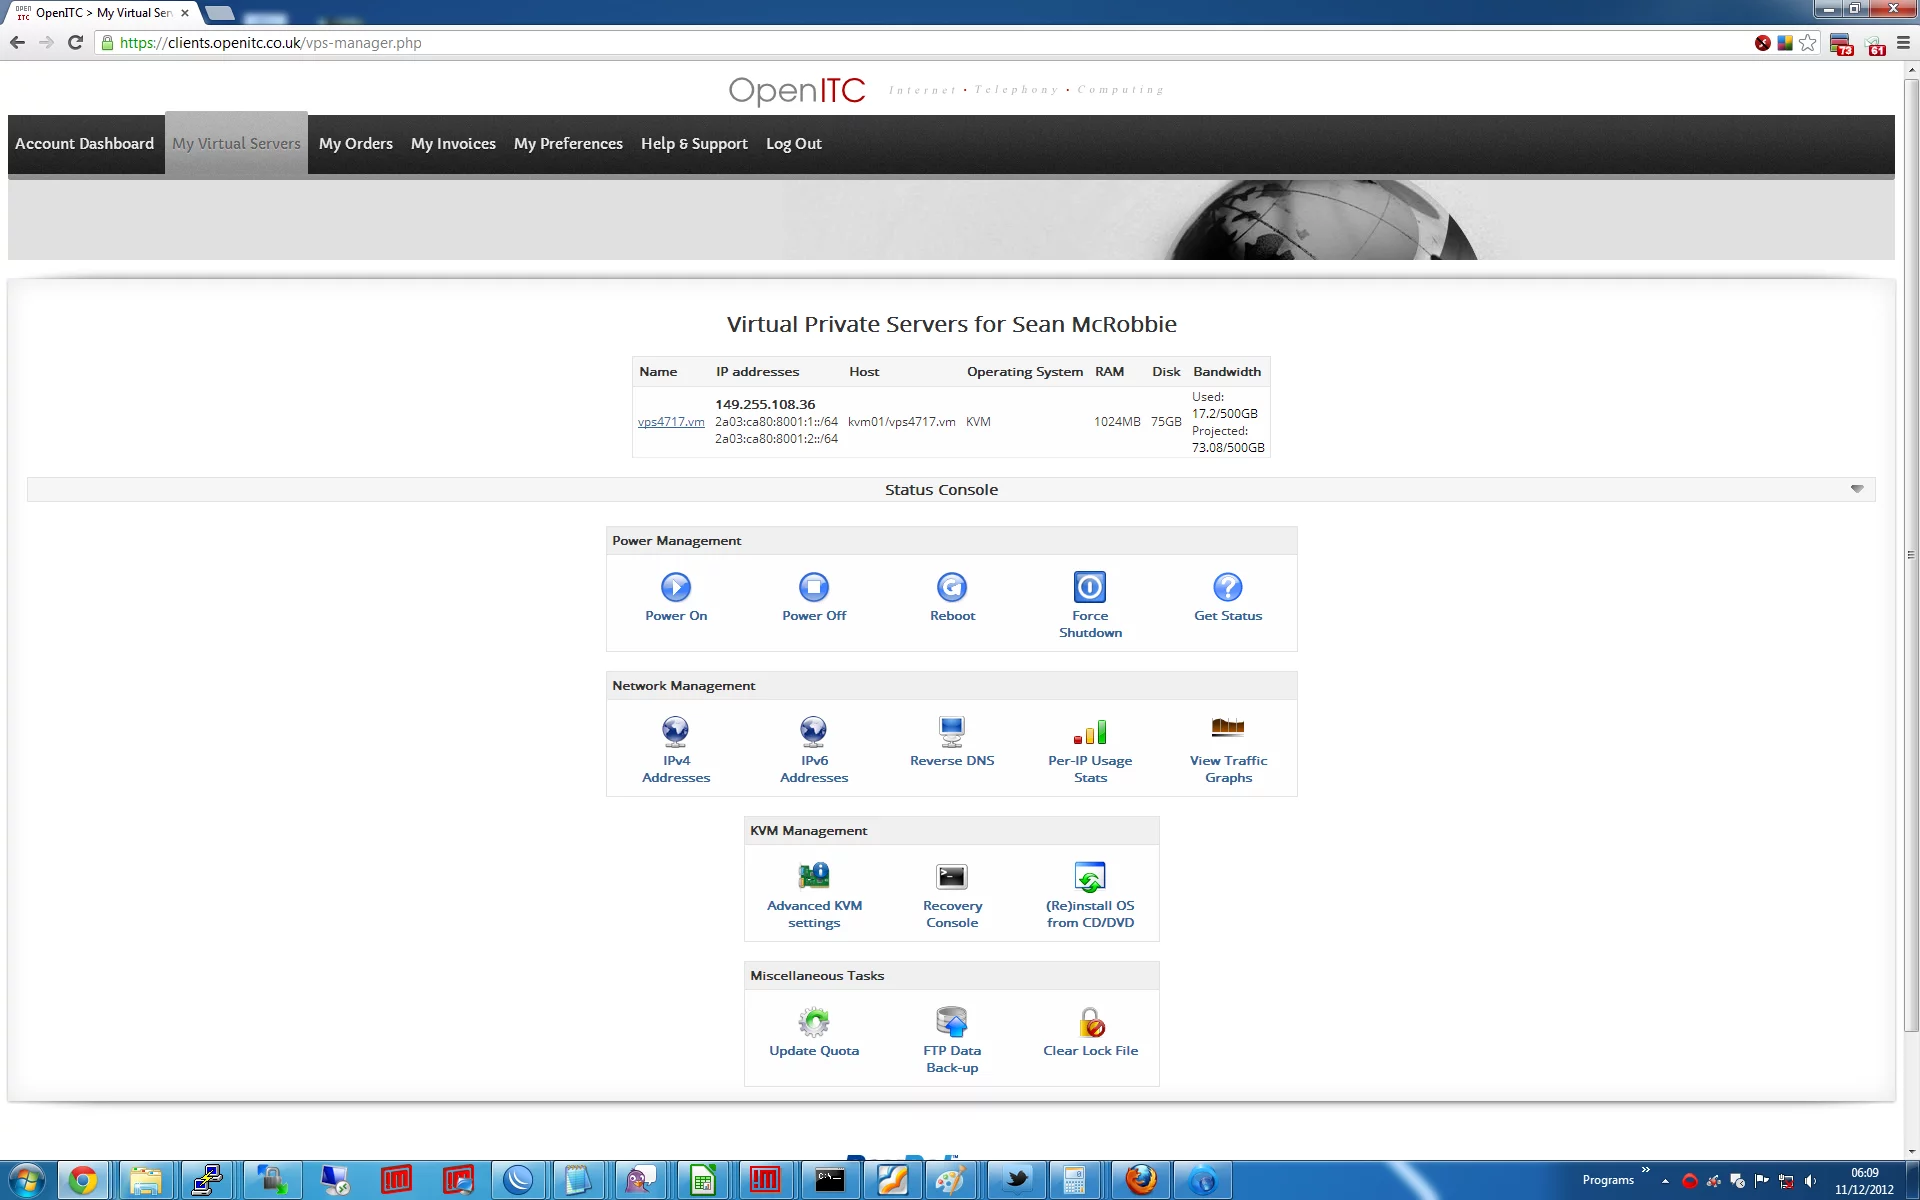Click the Status Console header bar
Viewport: 1920px width, 1200px height.
(951, 489)
